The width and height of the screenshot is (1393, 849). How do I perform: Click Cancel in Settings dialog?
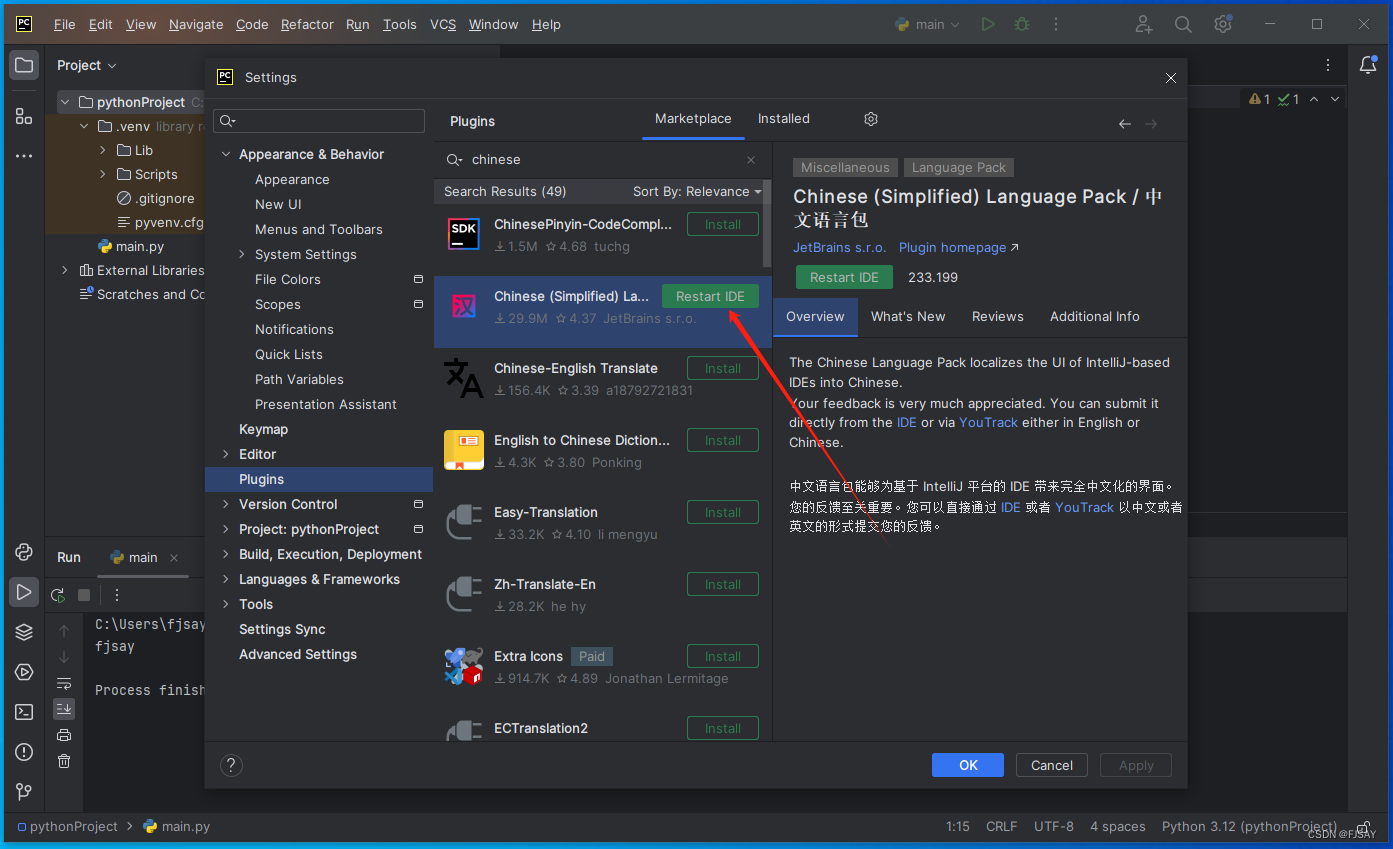click(1052, 765)
